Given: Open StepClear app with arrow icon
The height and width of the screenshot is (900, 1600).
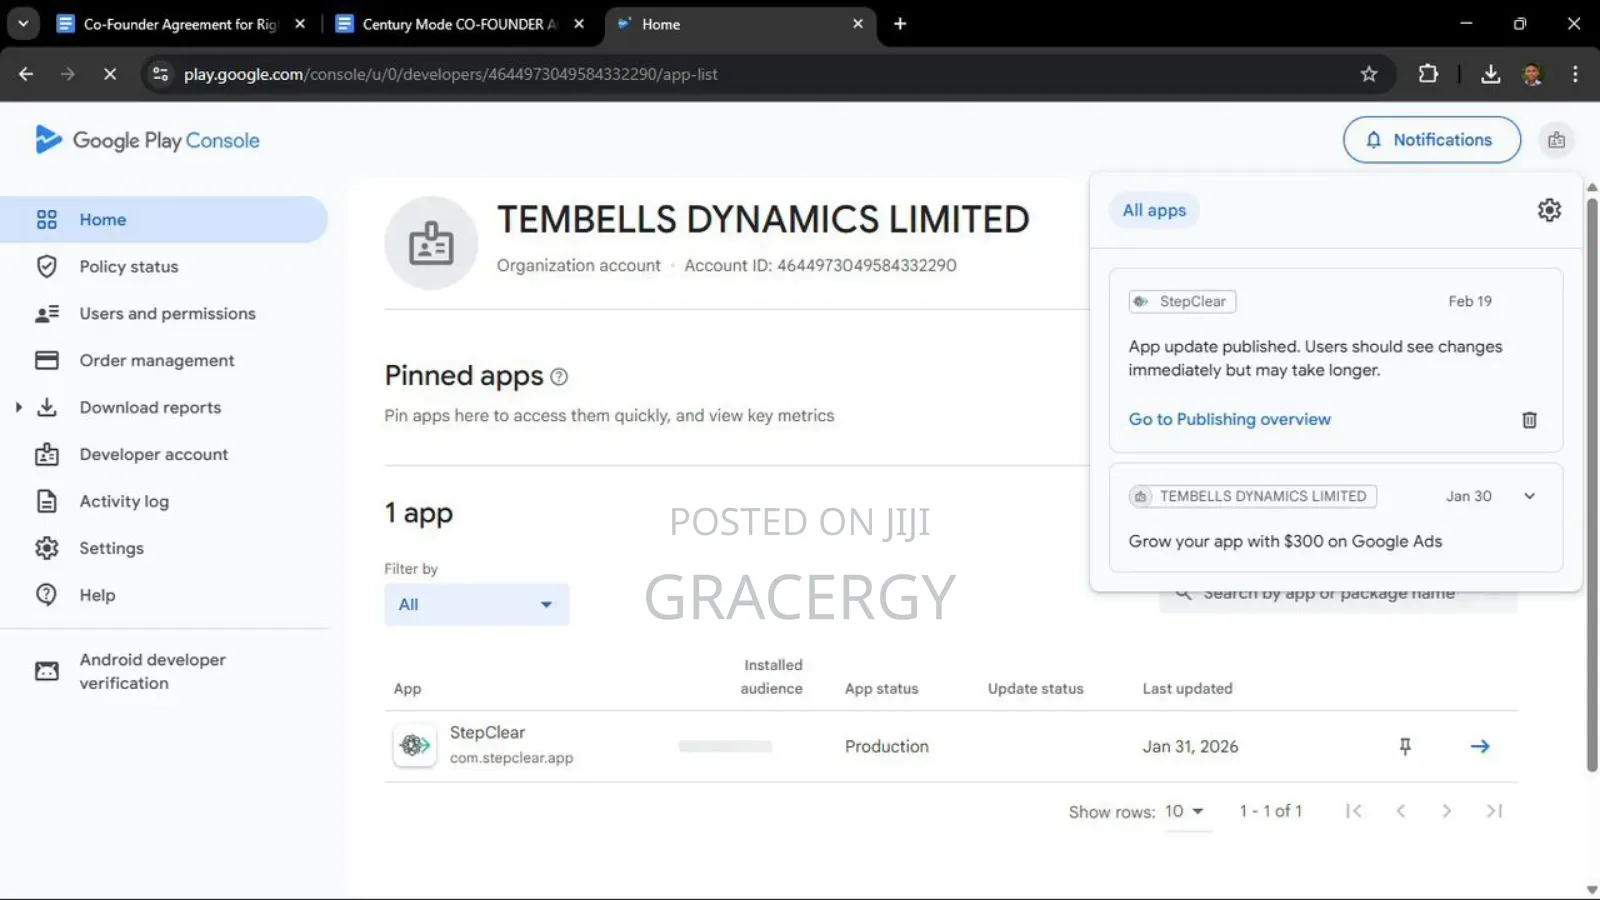Looking at the screenshot, I should coord(1480,747).
